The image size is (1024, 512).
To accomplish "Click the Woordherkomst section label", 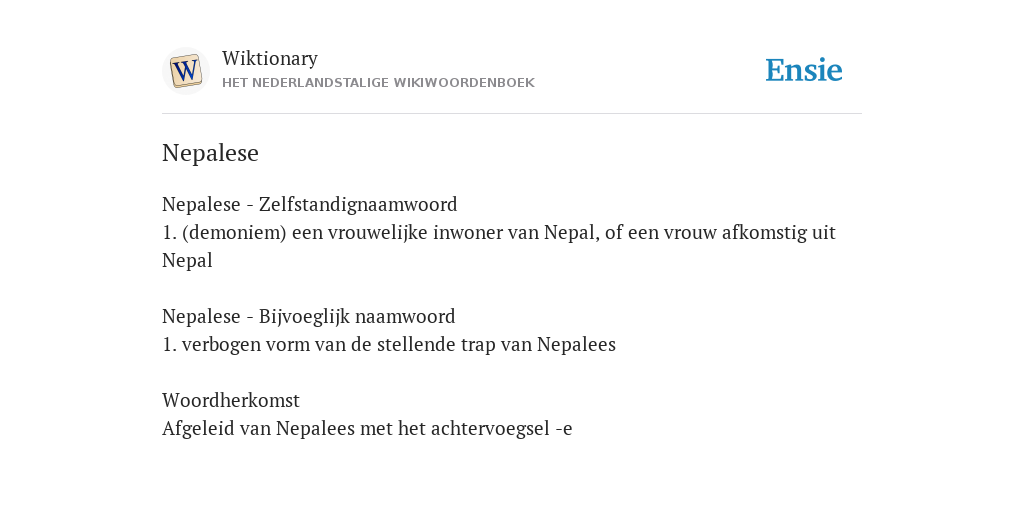I will [x=231, y=400].
